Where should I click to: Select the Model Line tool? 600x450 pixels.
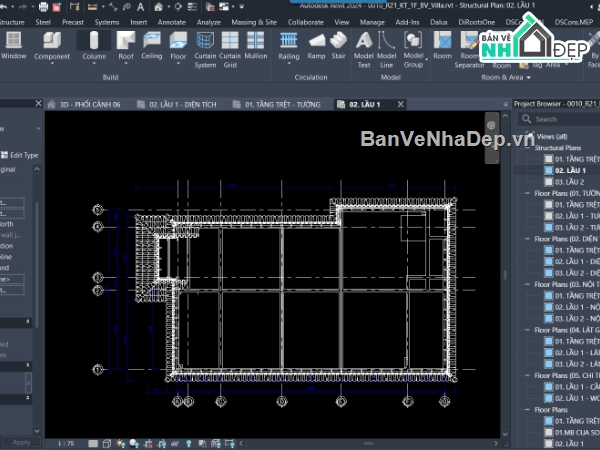click(x=386, y=50)
